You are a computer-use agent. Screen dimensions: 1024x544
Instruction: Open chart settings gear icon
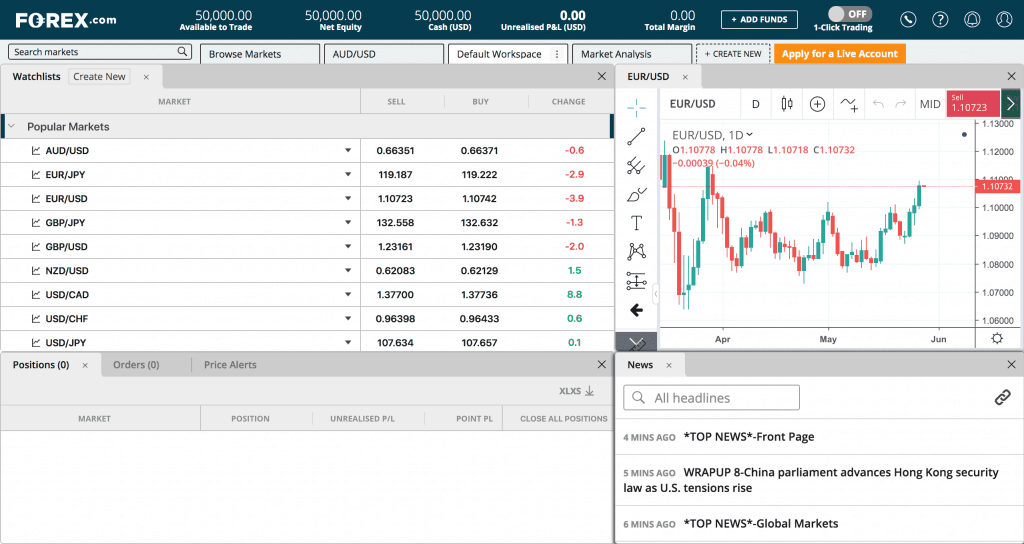(996, 338)
